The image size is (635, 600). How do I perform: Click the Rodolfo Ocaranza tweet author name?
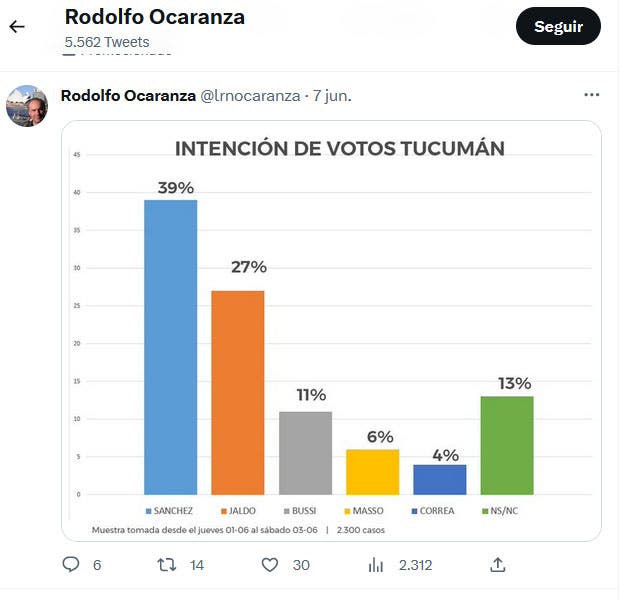128,96
